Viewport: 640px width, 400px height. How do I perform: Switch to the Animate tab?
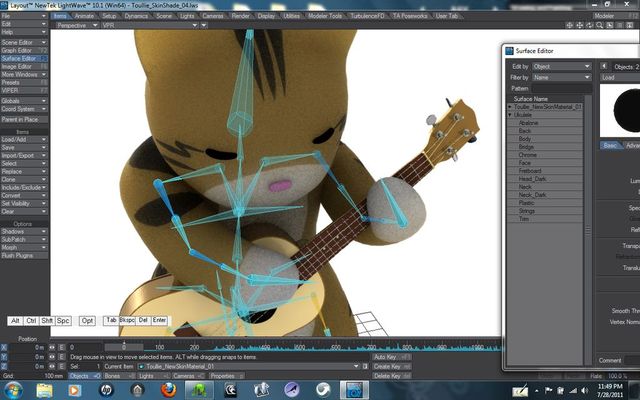click(x=84, y=16)
